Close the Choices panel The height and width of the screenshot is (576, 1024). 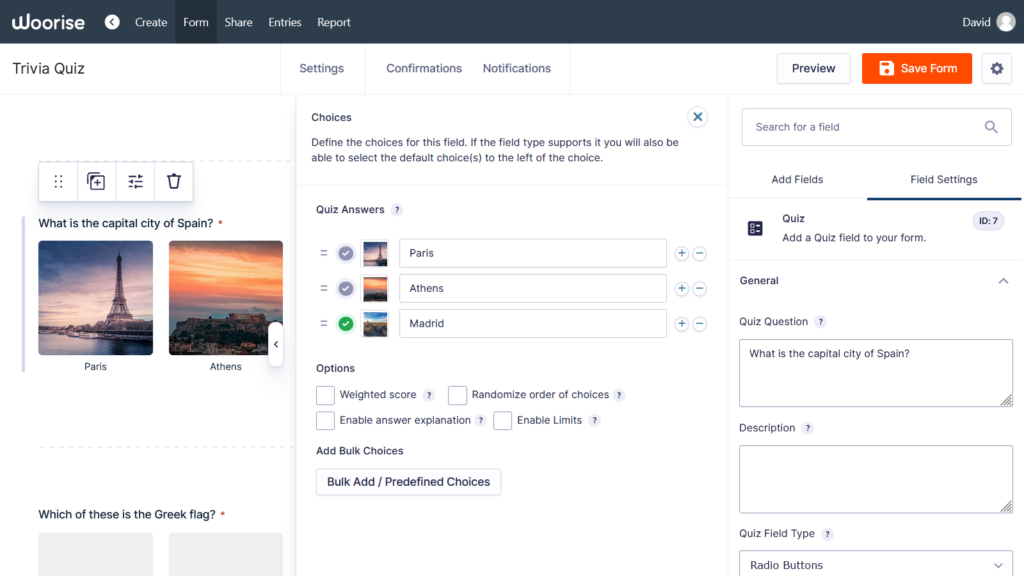[x=698, y=117]
